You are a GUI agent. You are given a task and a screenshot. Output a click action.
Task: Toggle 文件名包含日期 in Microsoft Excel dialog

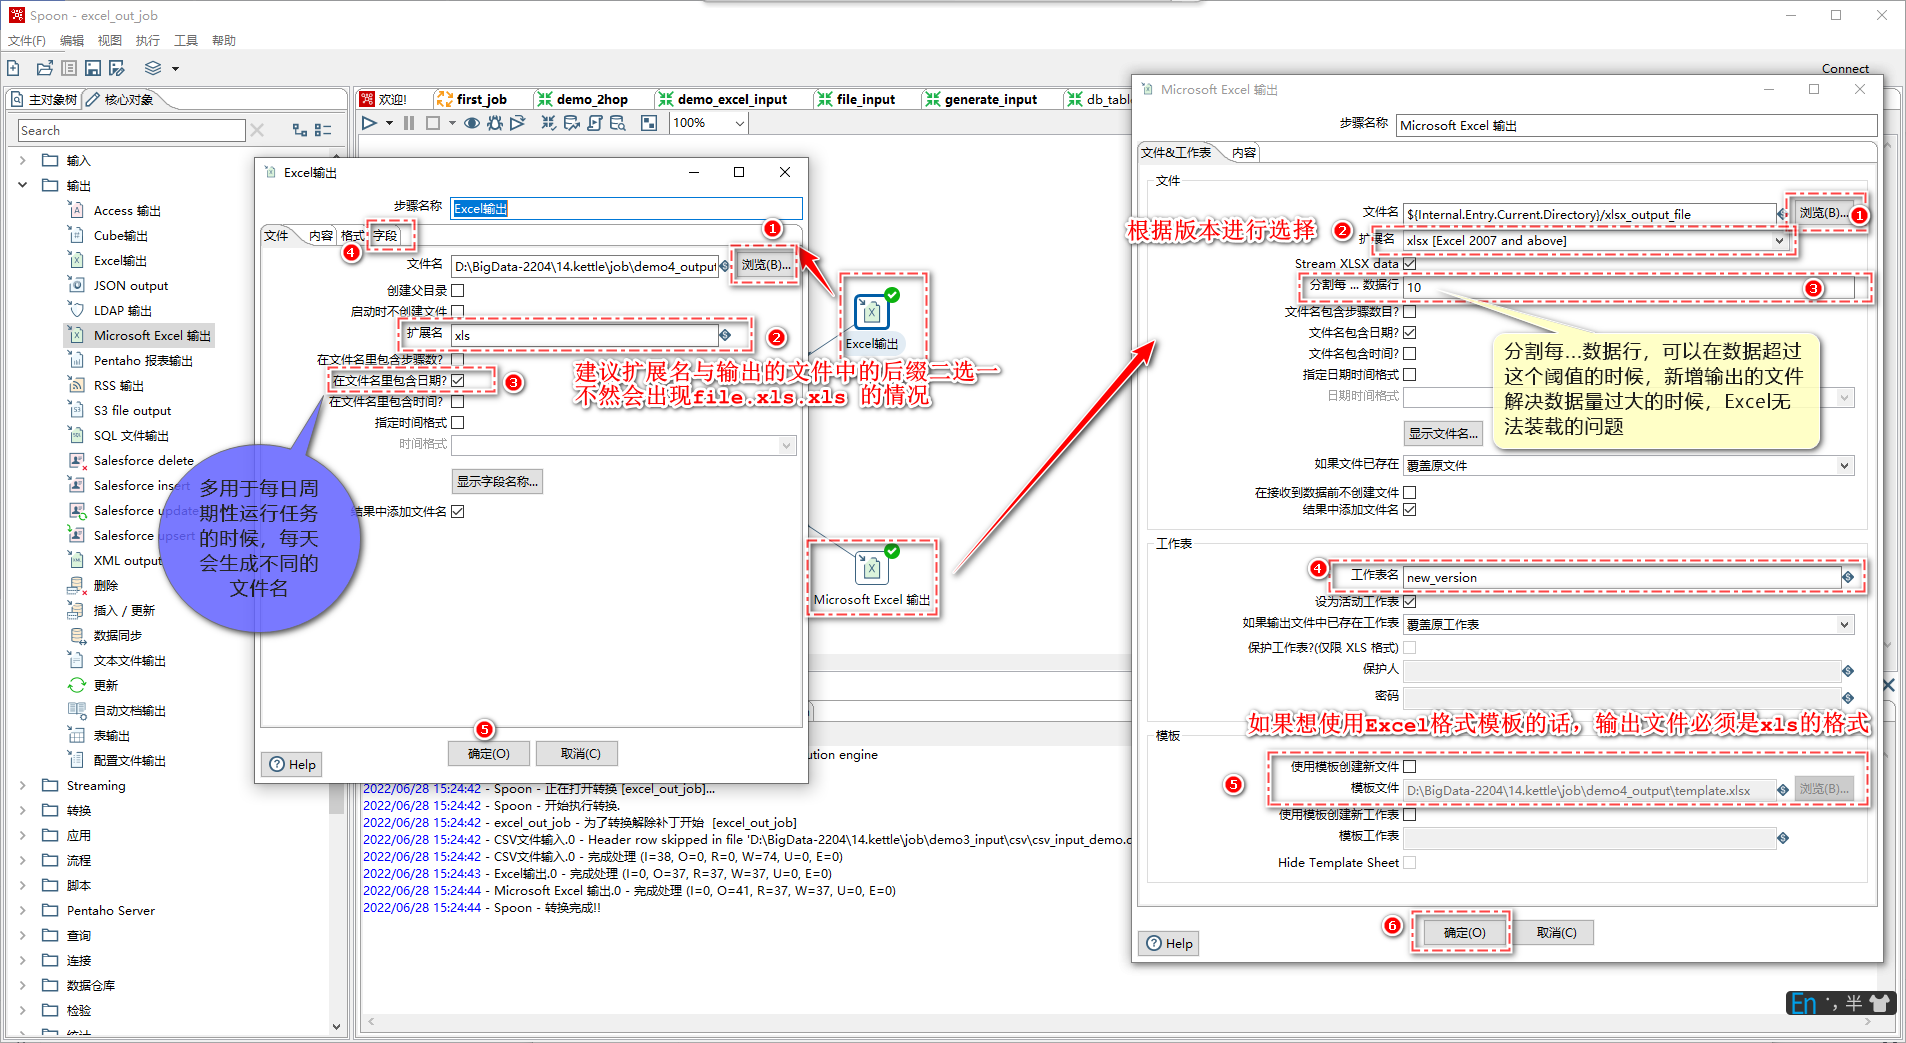1410,332
